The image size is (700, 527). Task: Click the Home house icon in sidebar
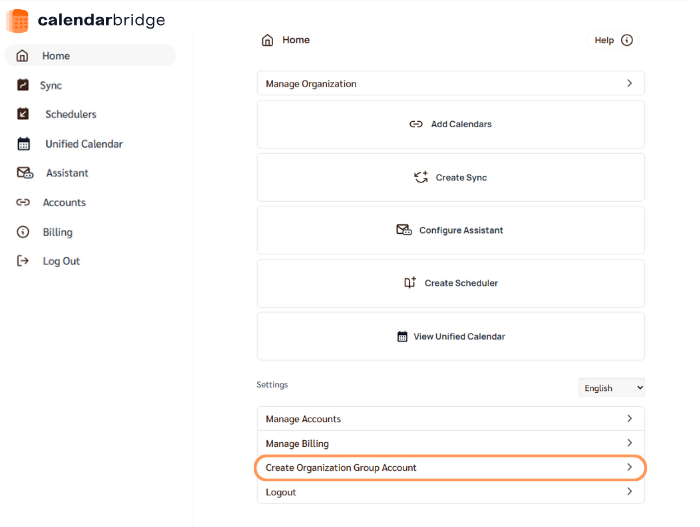coord(22,56)
